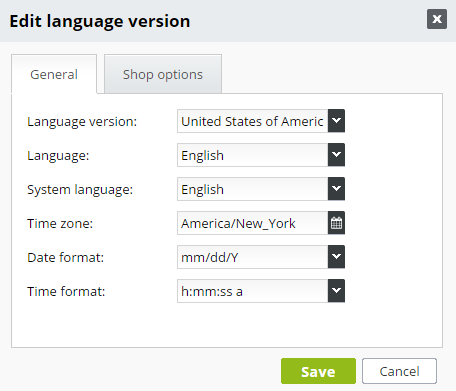The width and height of the screenshot is (456, 391).
Task: Click the Edit language version title
Action: [x=100, y=21]
